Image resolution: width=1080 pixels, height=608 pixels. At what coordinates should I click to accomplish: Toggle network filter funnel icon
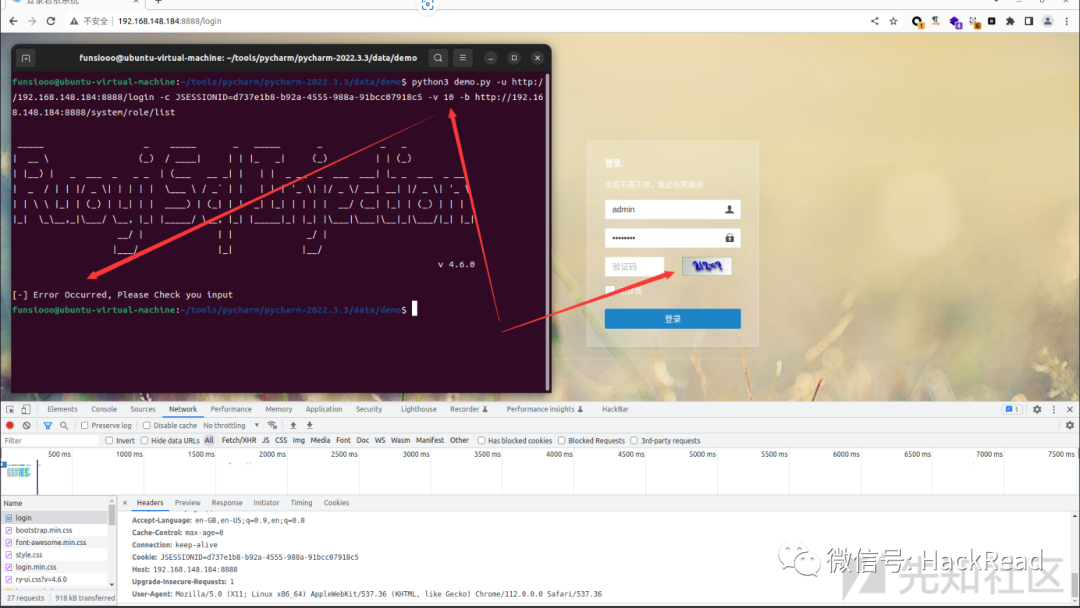coord(48,426)
